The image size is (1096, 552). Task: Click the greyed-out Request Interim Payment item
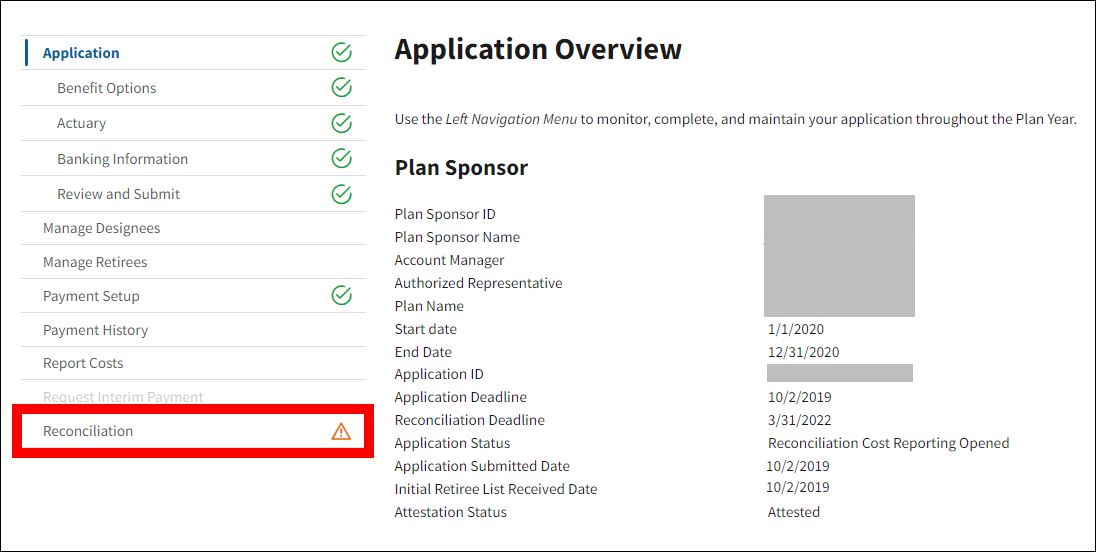[x=123, y=397]
